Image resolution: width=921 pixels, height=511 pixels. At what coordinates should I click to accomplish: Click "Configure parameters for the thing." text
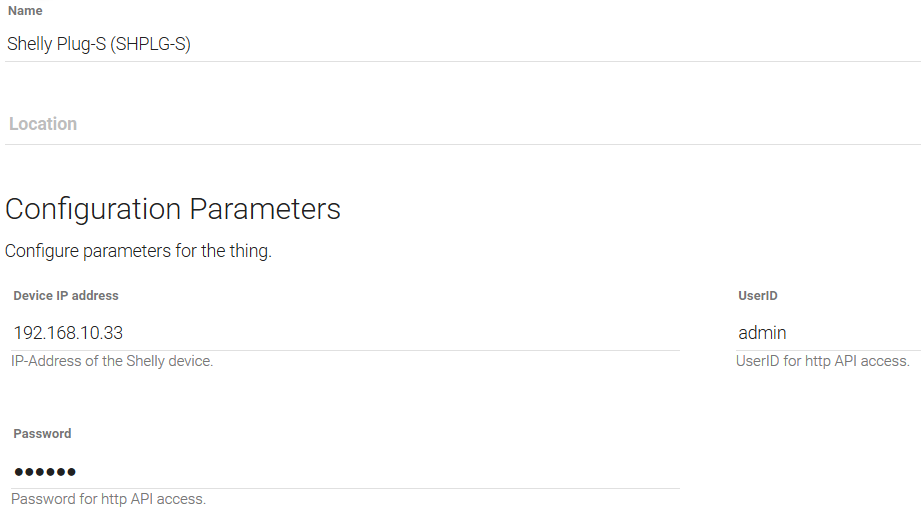pos(138,251)
